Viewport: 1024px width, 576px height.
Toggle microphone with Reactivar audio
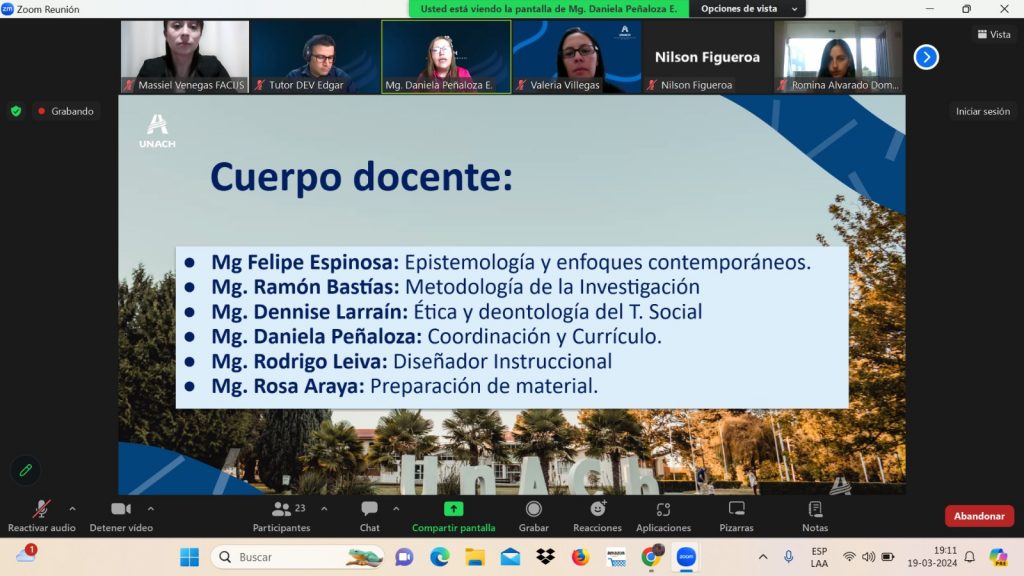[x=42, y=516]
